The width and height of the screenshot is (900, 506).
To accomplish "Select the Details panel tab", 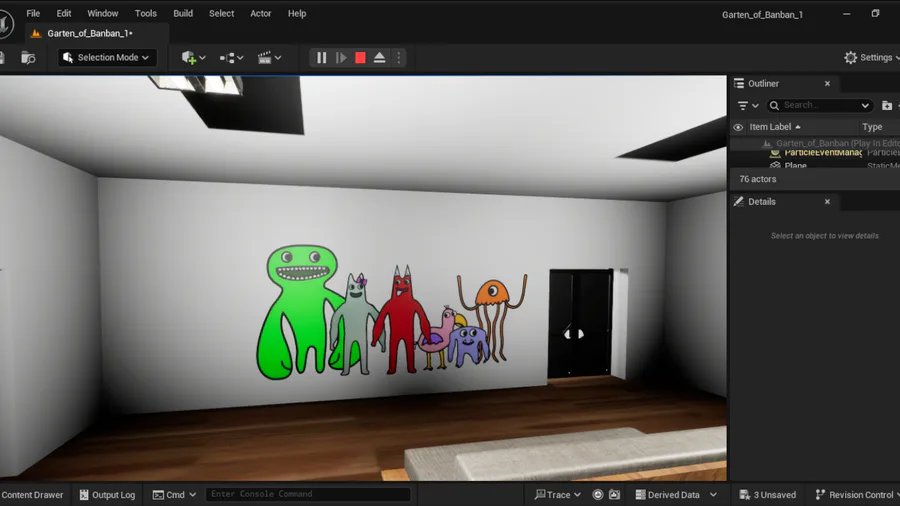I will tap(762, 201).
